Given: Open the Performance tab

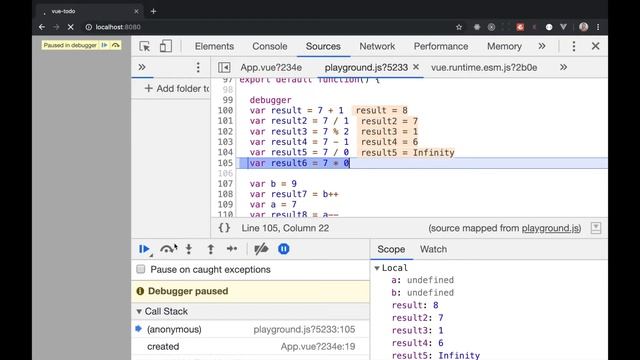Looking at the screenshot, I should 441,46.
